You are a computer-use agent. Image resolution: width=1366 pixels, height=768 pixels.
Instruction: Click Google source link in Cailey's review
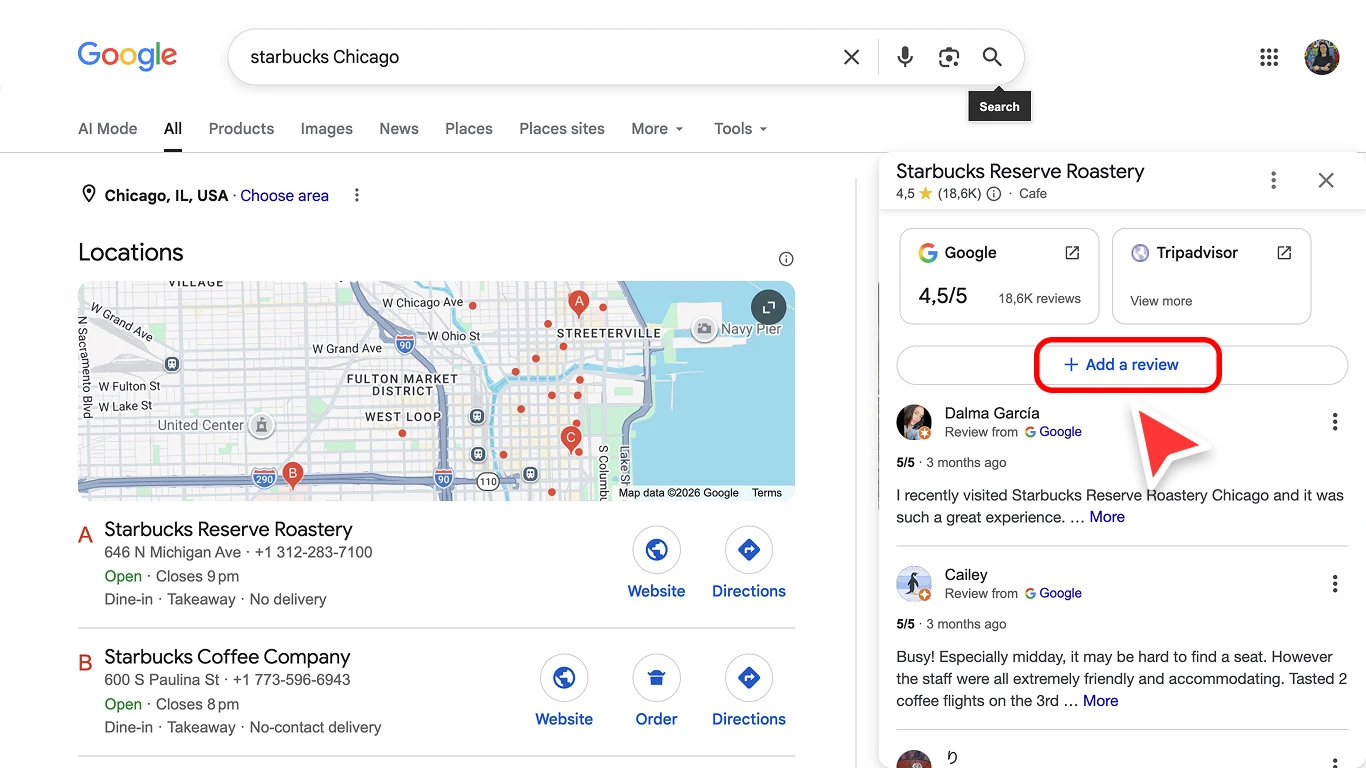click(1053, 593)
